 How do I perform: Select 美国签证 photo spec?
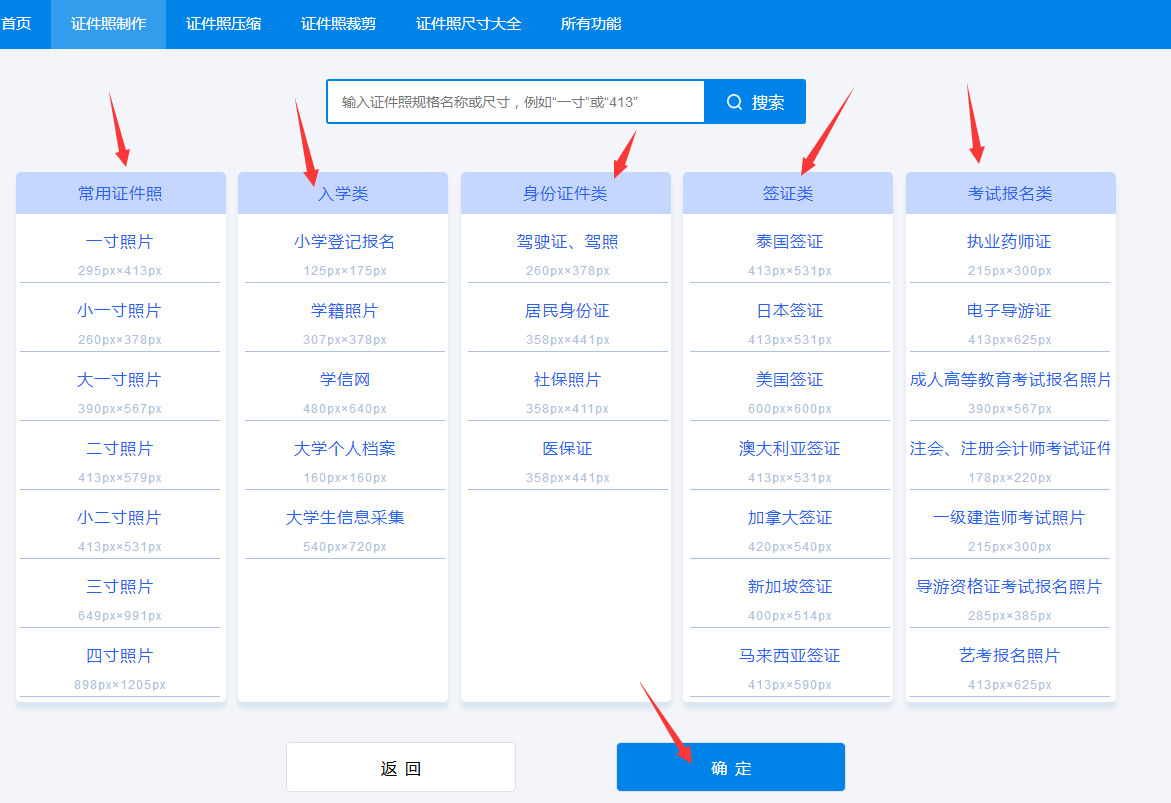click(788, 379)
